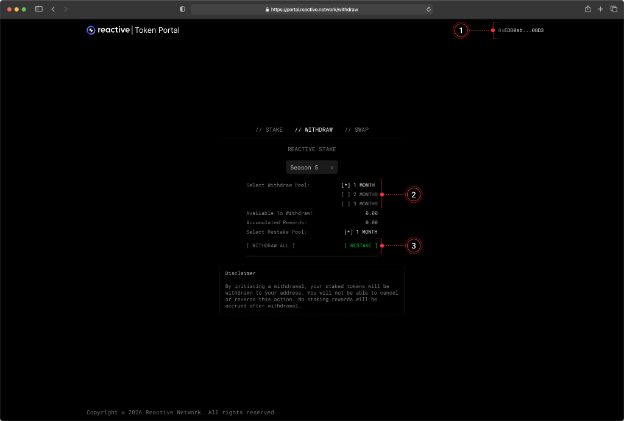The height and width of the screenshot is (421, 624).
Task: Select the 1 MONTH withdraw pool
Action: (x=358, y=185)
